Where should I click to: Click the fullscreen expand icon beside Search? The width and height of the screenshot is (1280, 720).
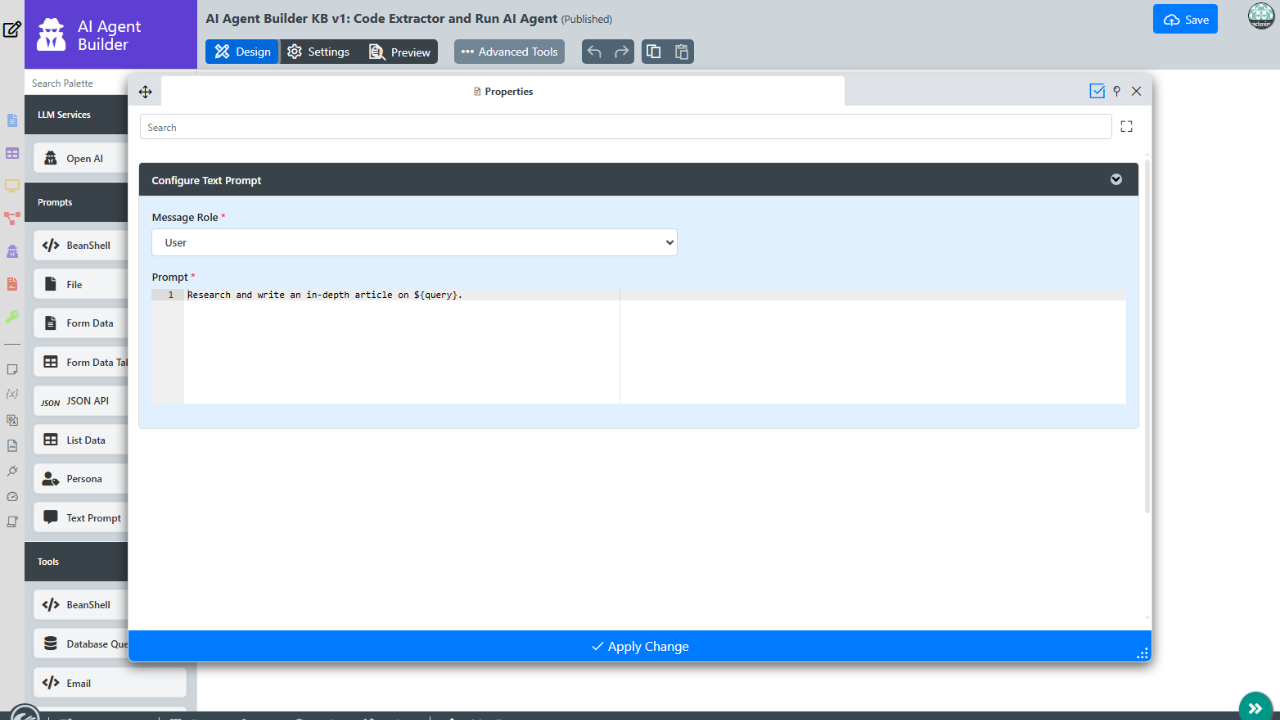pyautogui.click(x=1127, y=127)
